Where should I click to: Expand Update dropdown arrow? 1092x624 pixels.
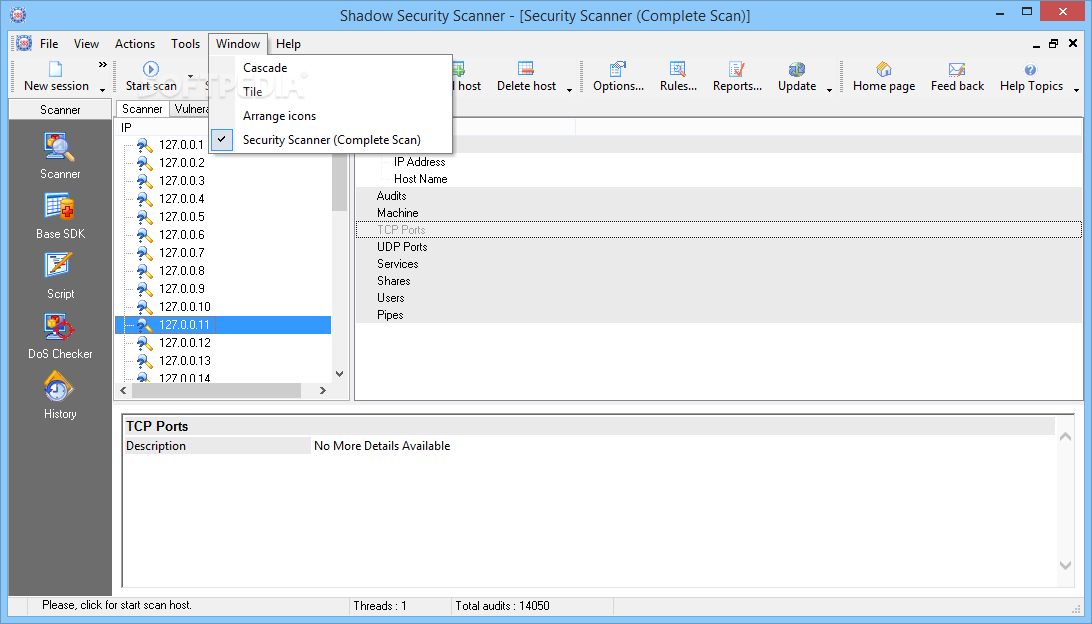click(x=829, y=89)
